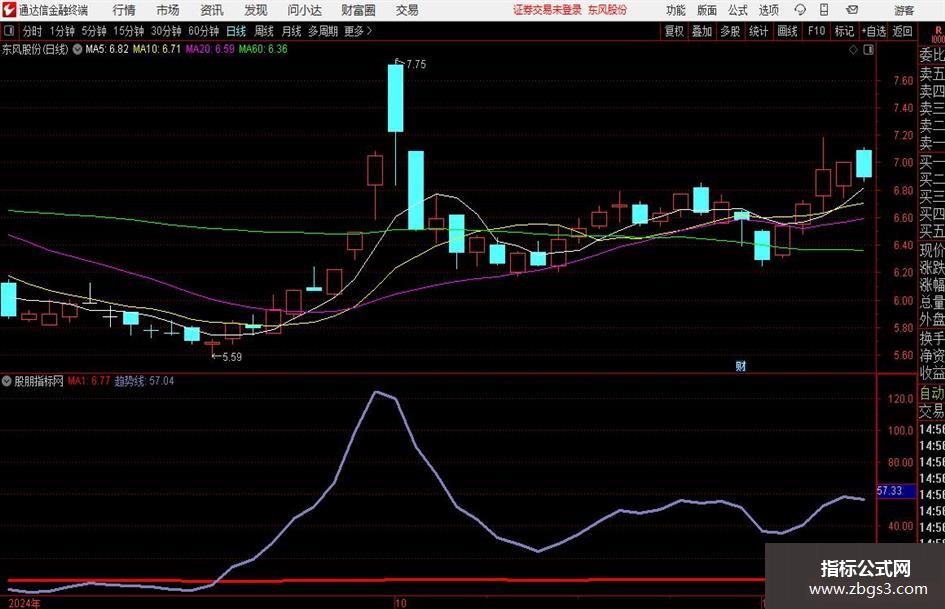Viewport: 945px width, 609px height.
Task: Open the 多周期 multi-period view
Action: point(323,31)
